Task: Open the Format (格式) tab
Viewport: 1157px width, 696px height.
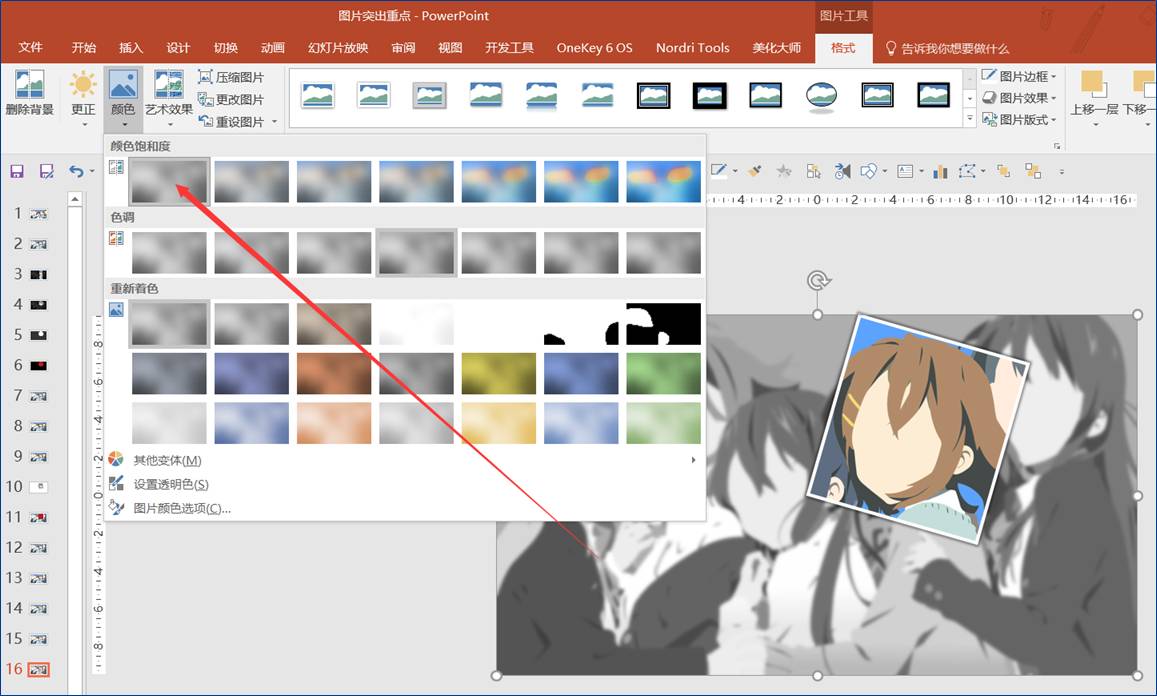Action: click(843, 48)
